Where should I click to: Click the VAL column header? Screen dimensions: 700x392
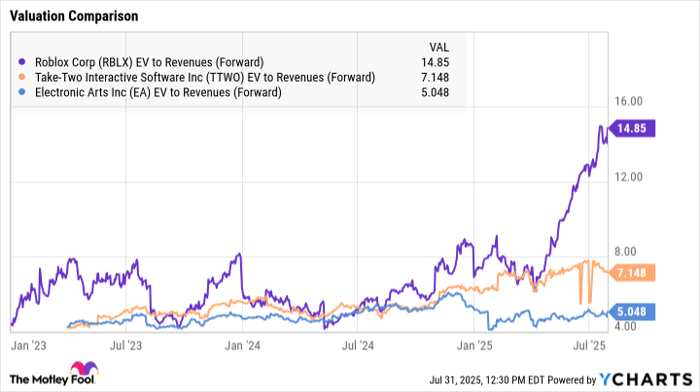439,47
